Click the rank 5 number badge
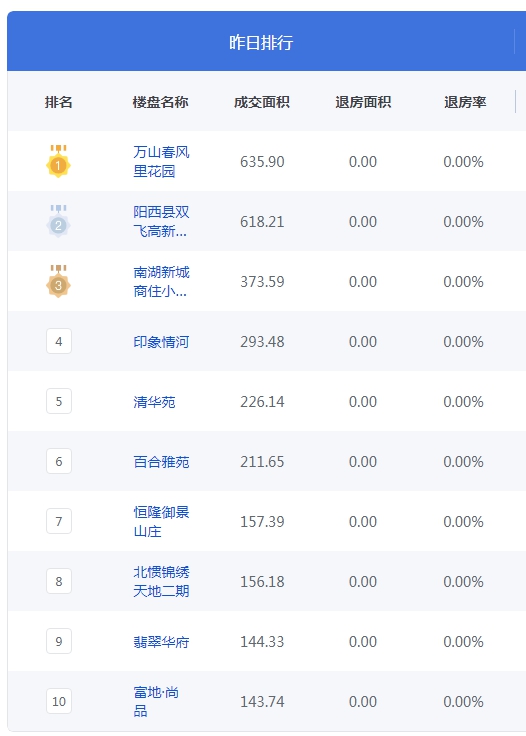 (x=59, y=401)
